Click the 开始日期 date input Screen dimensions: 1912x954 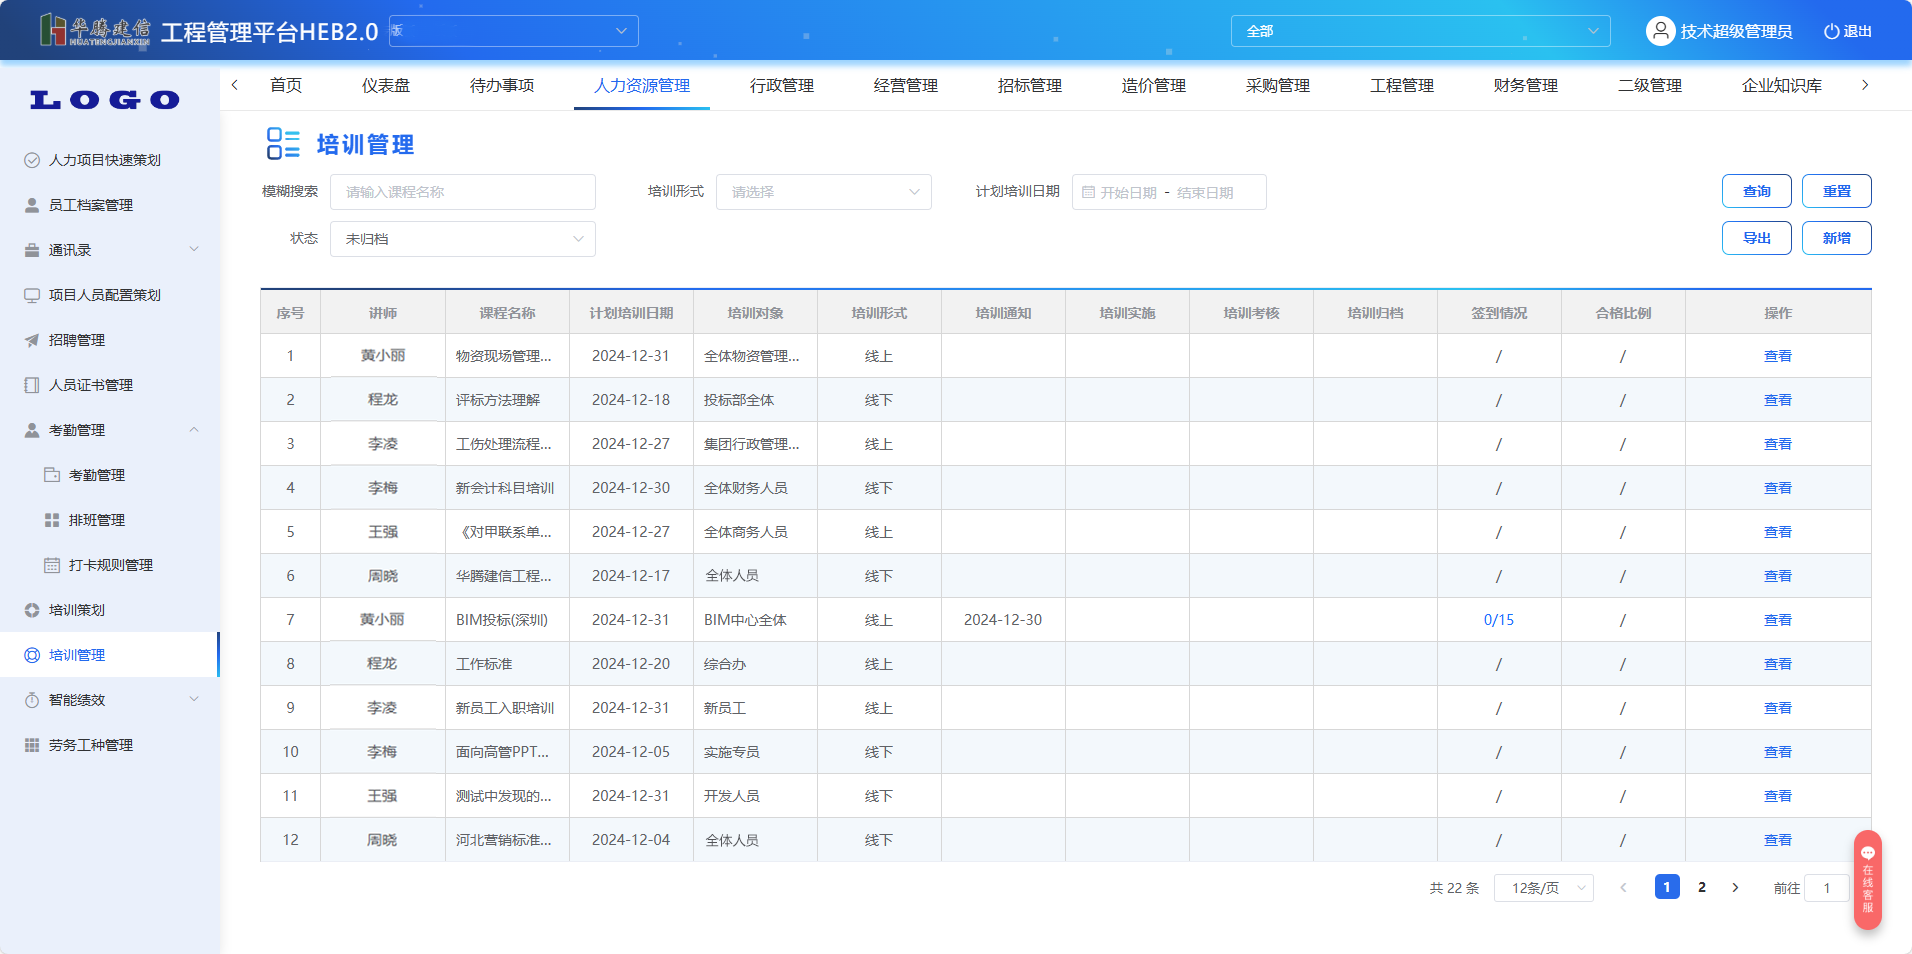(x=1129, y=193)
